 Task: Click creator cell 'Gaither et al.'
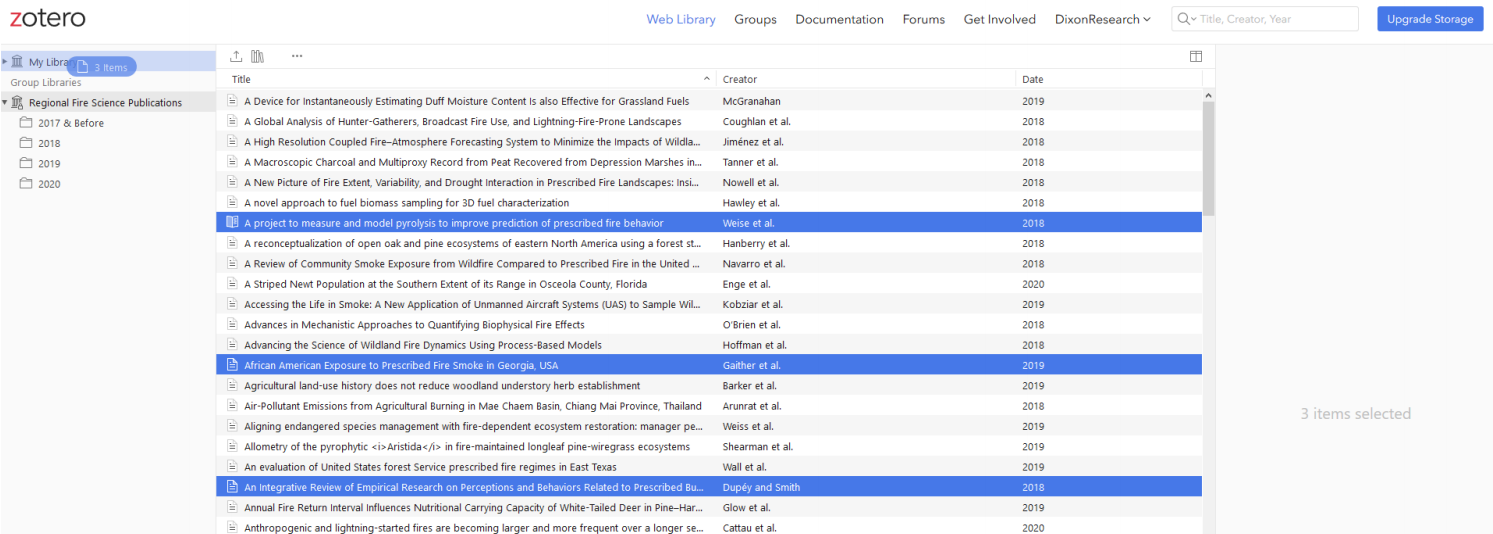[752, 365]
